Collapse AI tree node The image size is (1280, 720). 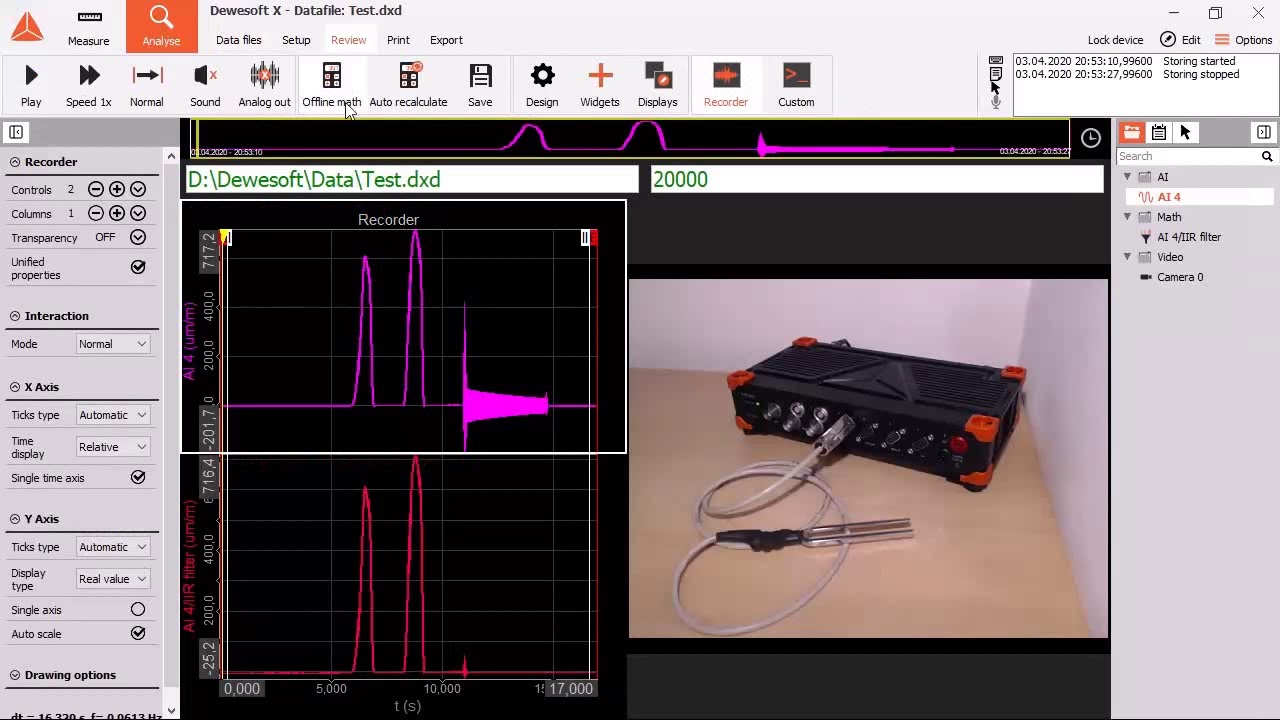1127,177
